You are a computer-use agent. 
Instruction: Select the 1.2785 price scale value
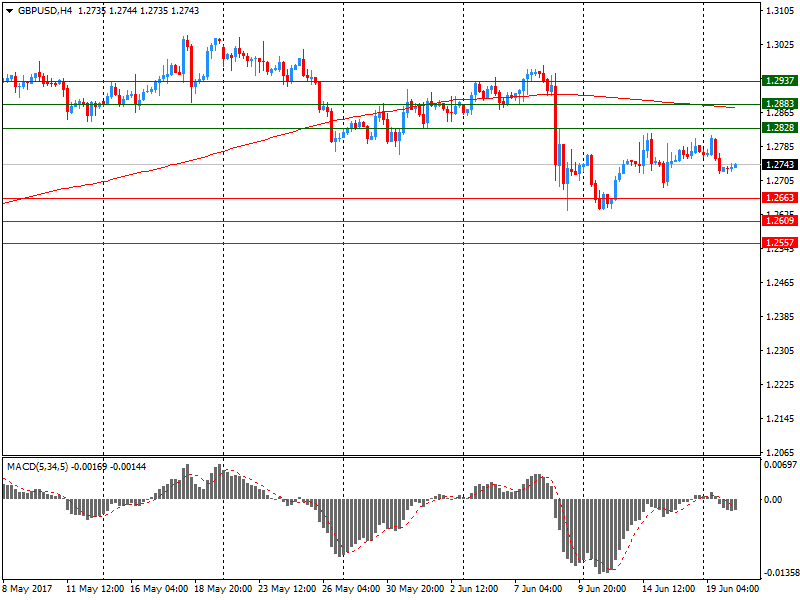pyautogui.click(x=780, y=147)
